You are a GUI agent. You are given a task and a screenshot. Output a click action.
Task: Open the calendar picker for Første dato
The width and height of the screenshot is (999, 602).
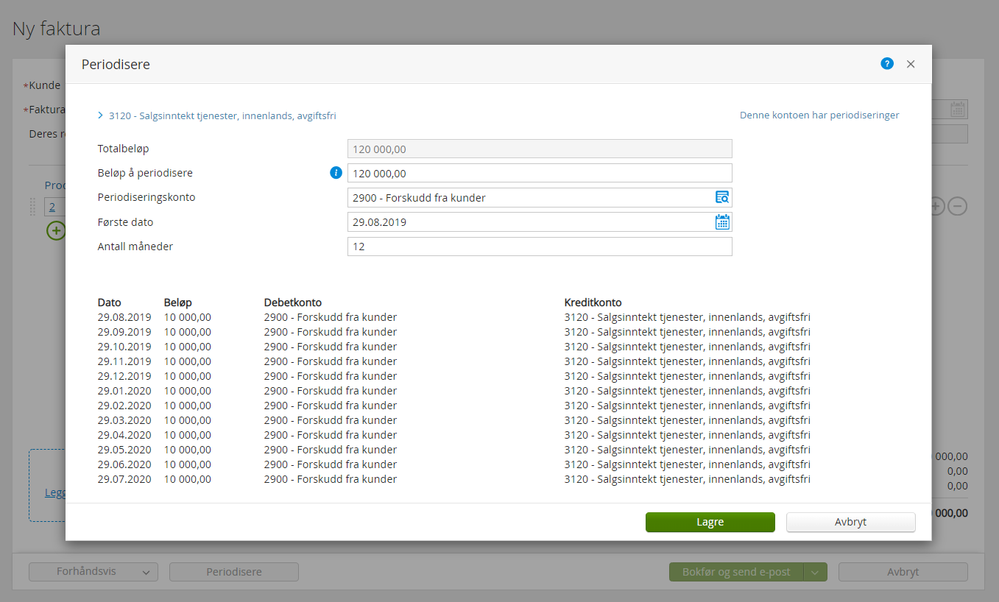click(722, 222)
